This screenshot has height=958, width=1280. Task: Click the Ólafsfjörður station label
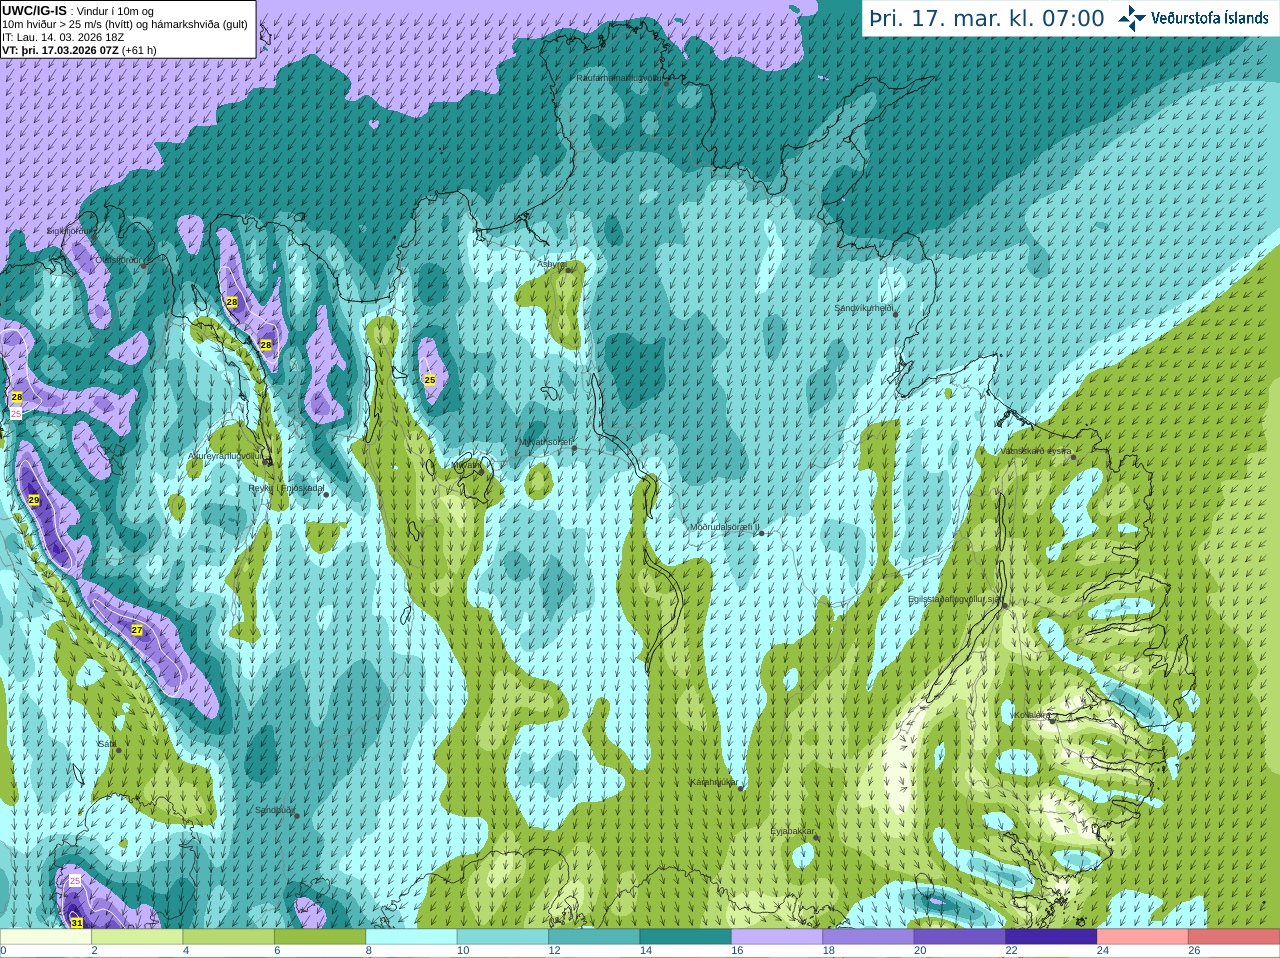117,260
